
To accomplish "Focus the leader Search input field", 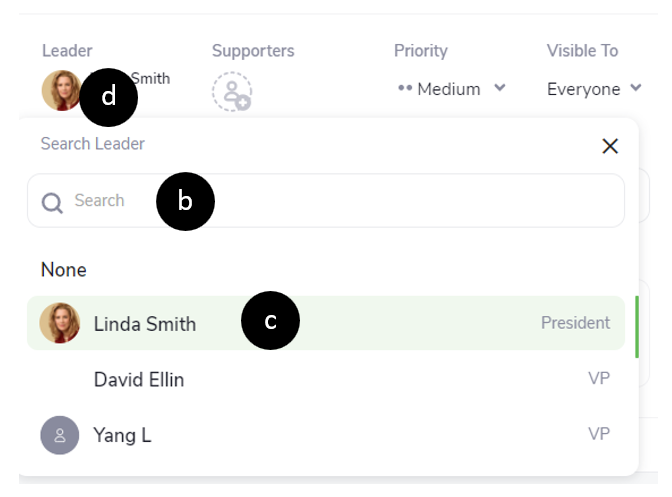I will tap(326, 201).
